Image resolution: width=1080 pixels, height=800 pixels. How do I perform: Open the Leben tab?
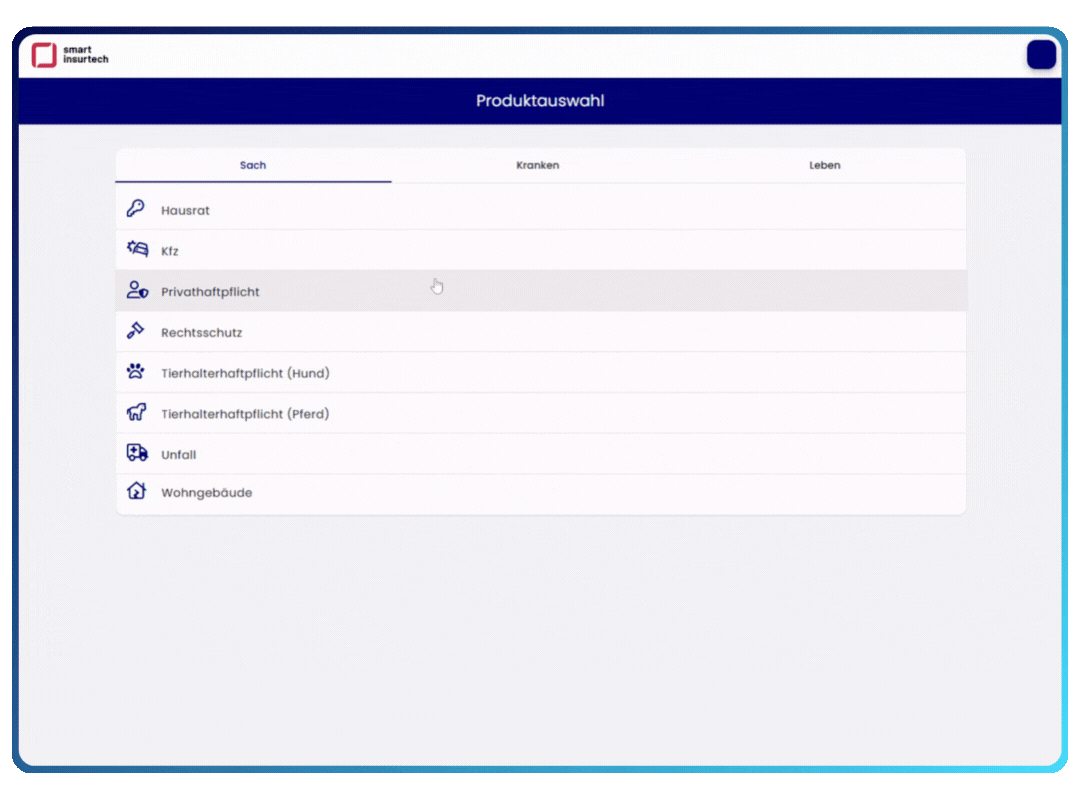pos(824,165)
